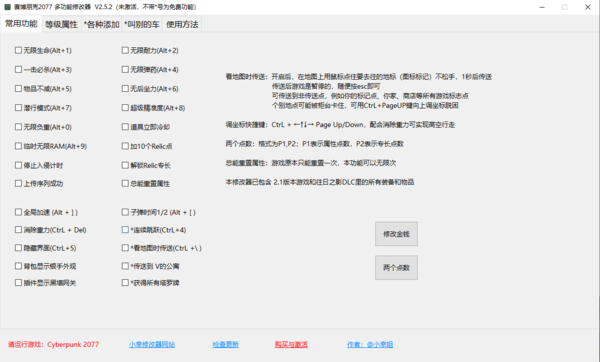Enable 无限耐力 (Alt+2) checkbox
The width and height of the screenshot is (600, 362).
pyautogui.click(x=125, y=50)
